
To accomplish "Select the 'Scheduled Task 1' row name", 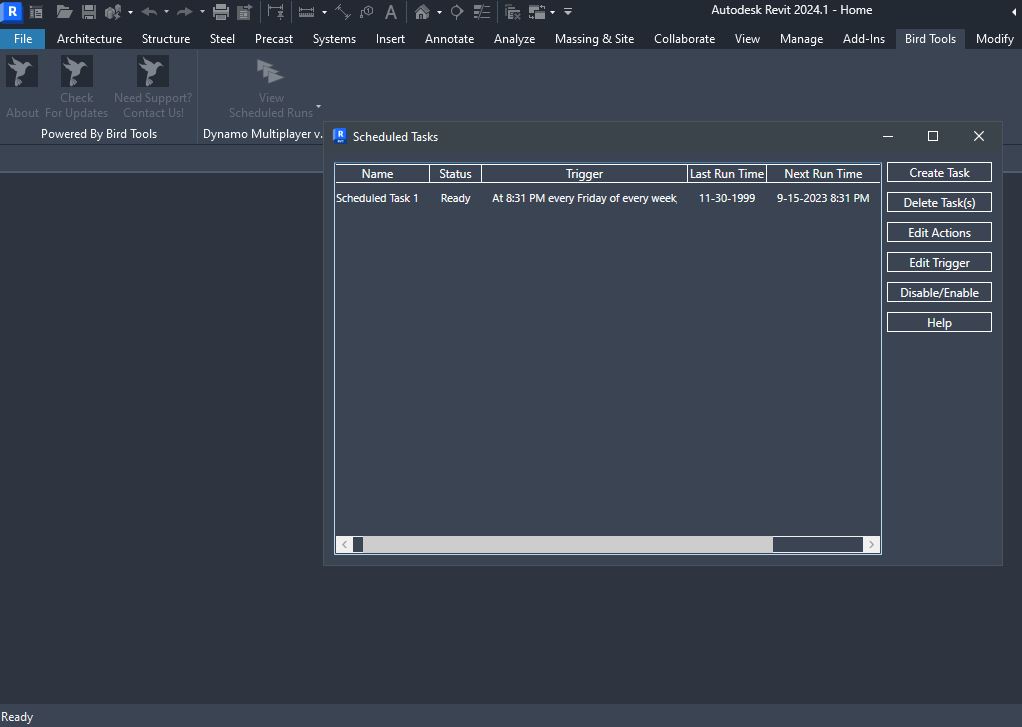I will (x=377, y=198).
